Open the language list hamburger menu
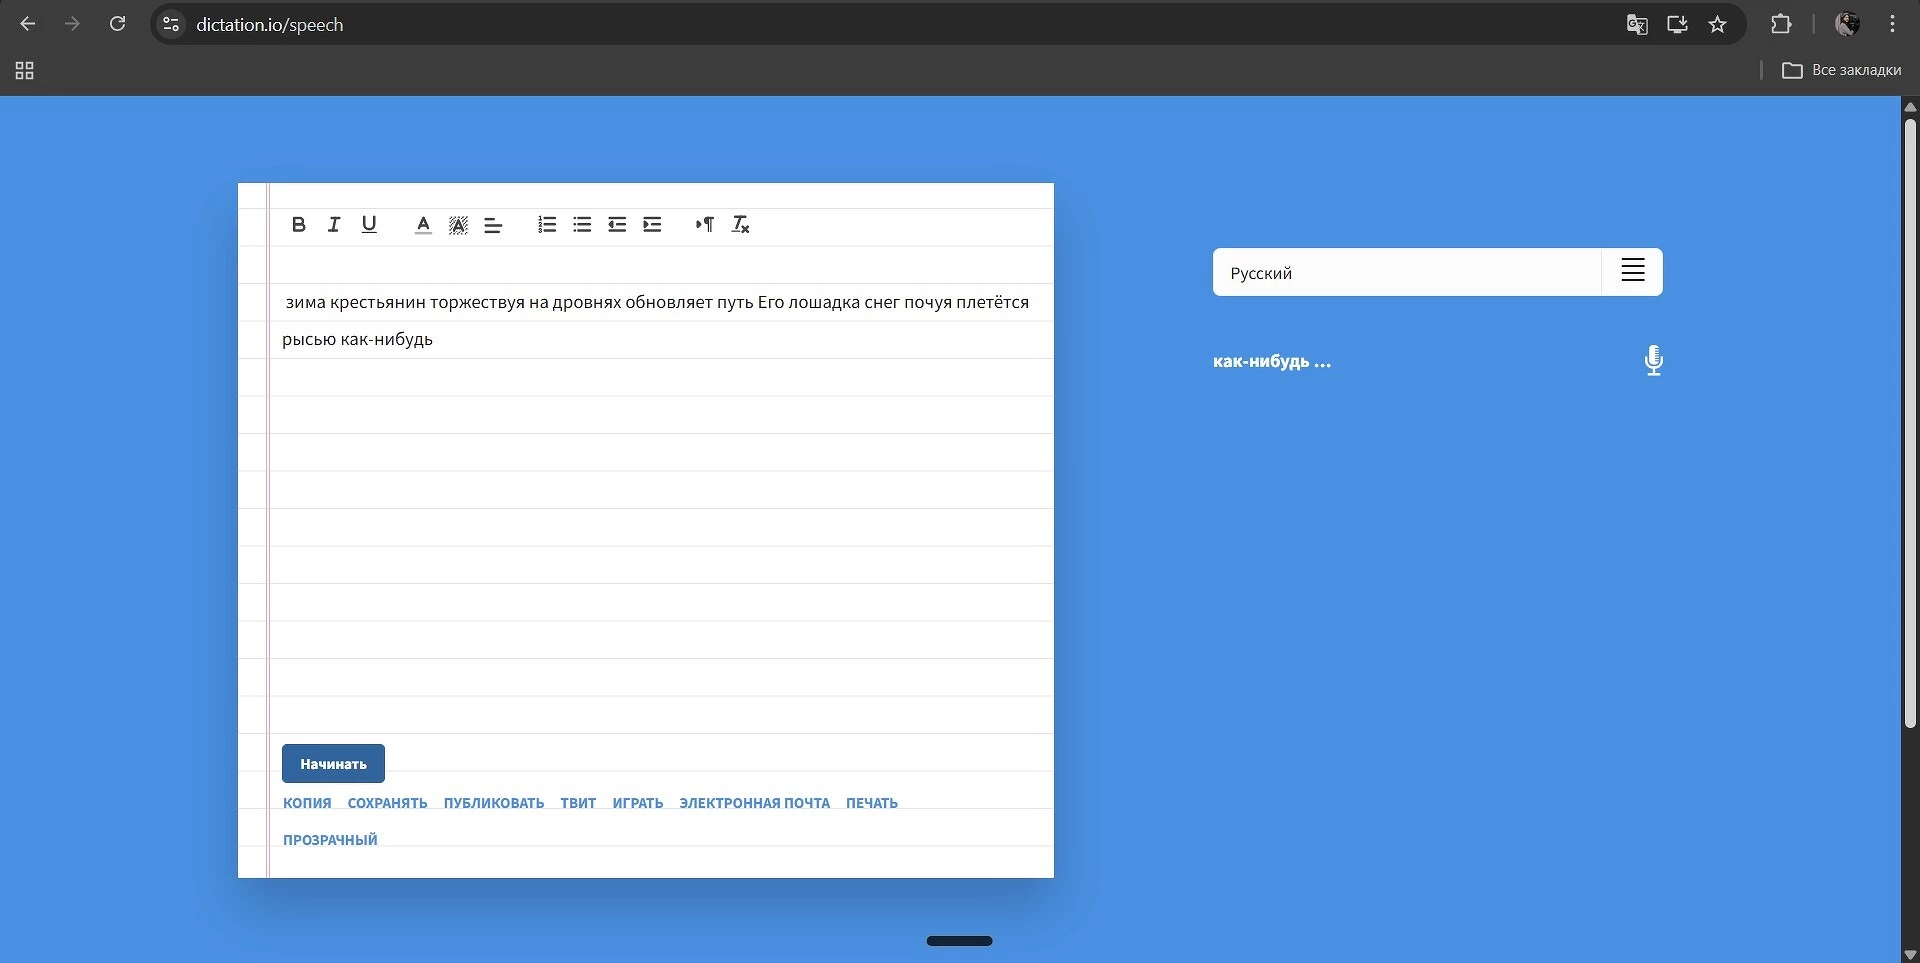The height and width of the screenshot is (963, 1920). click(x=1632, y=271)
